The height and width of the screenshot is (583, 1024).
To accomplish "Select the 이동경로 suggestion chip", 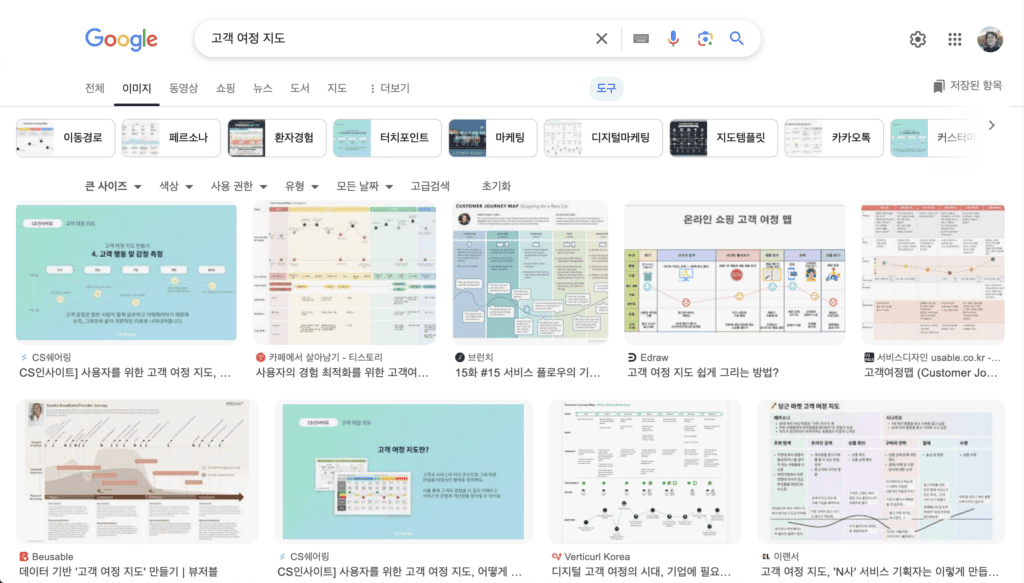I will tap(65, 138).
